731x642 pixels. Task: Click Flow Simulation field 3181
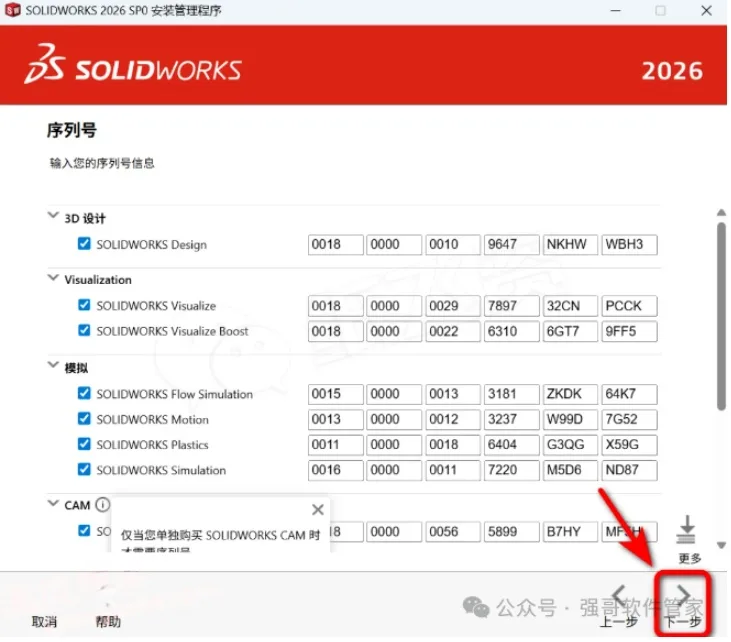(511, 394)
